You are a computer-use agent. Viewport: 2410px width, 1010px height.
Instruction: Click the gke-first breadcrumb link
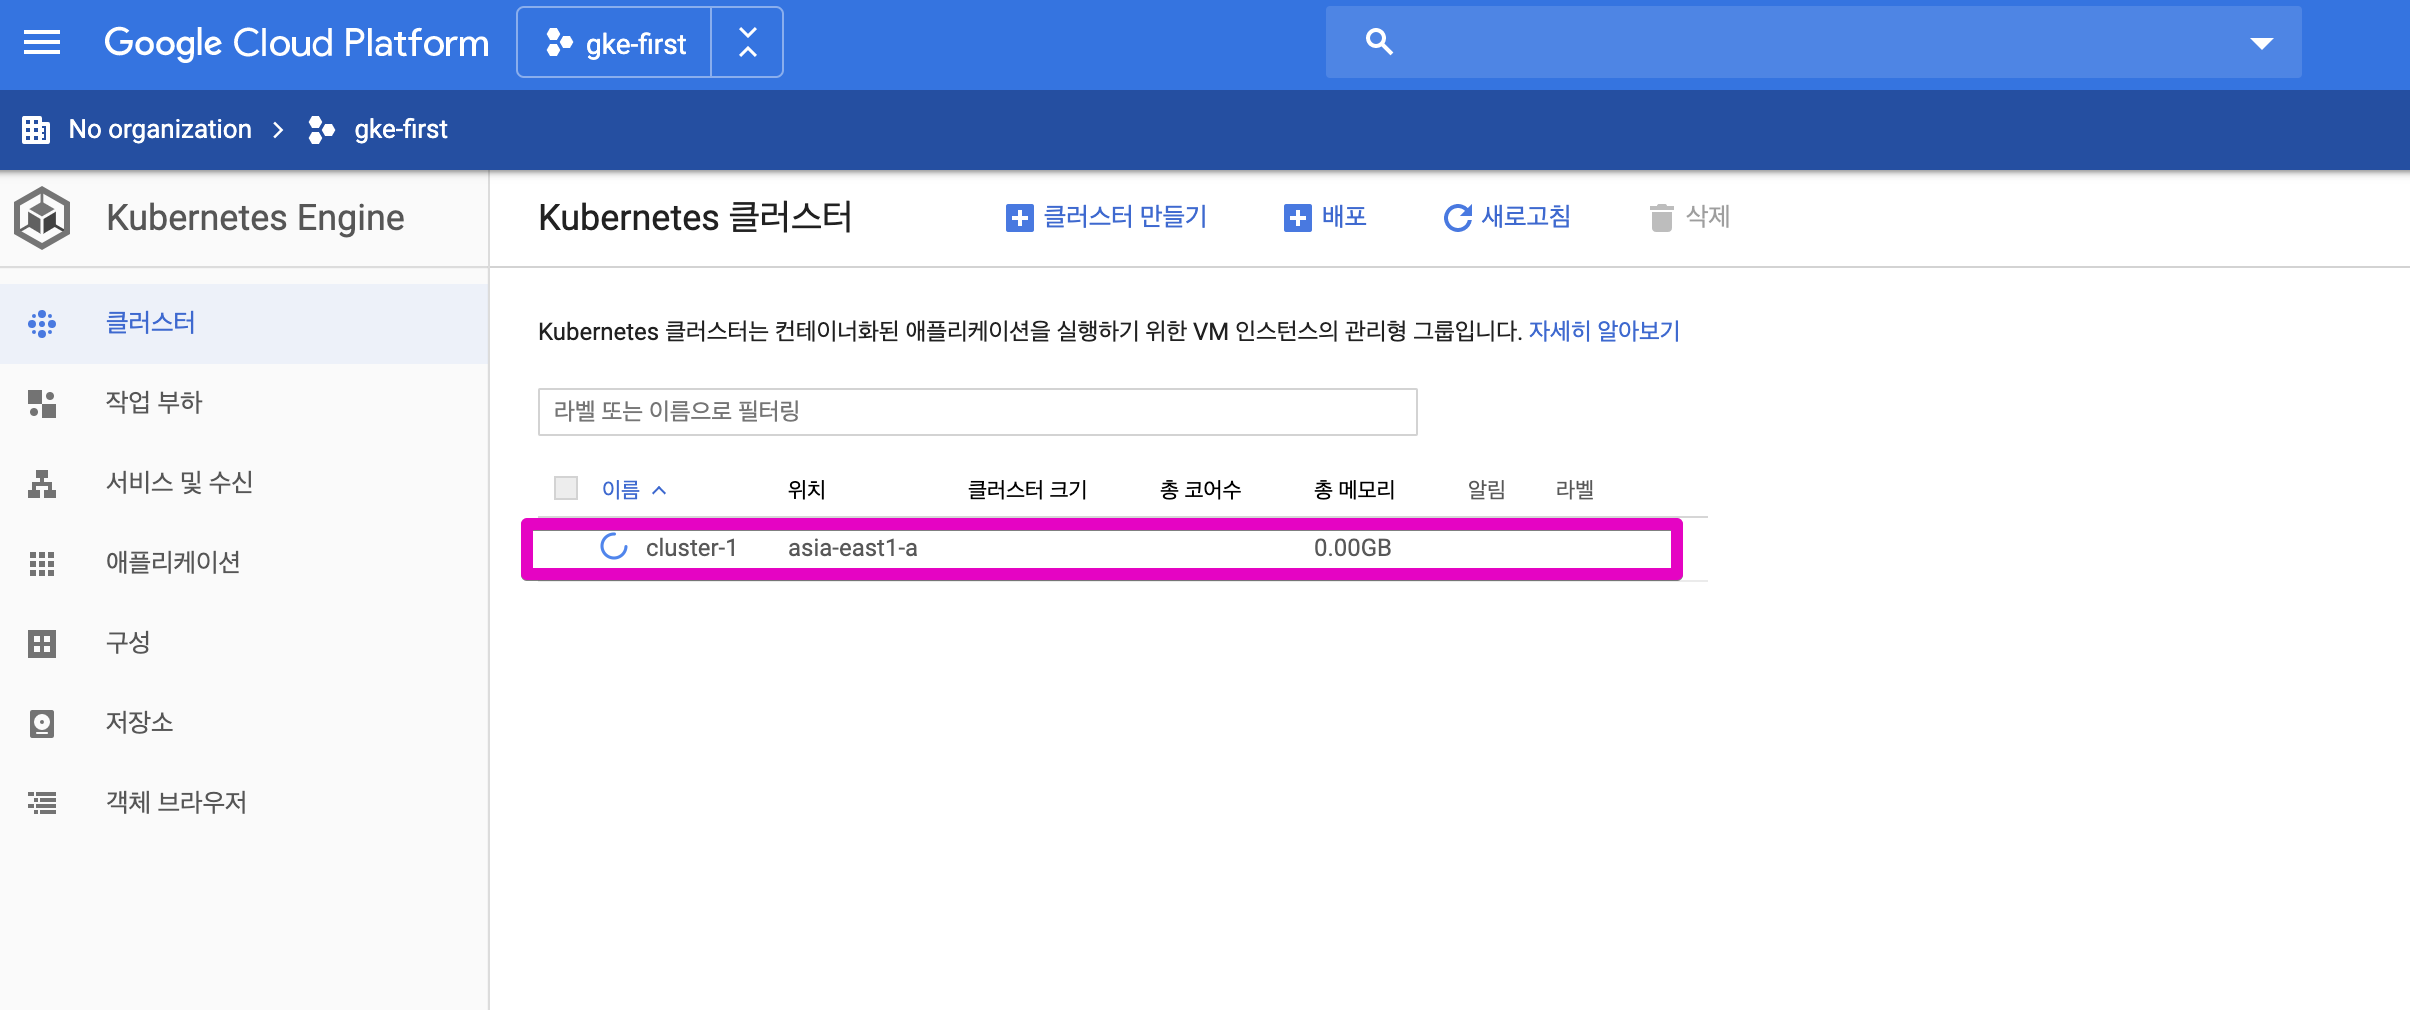point(400,129)
